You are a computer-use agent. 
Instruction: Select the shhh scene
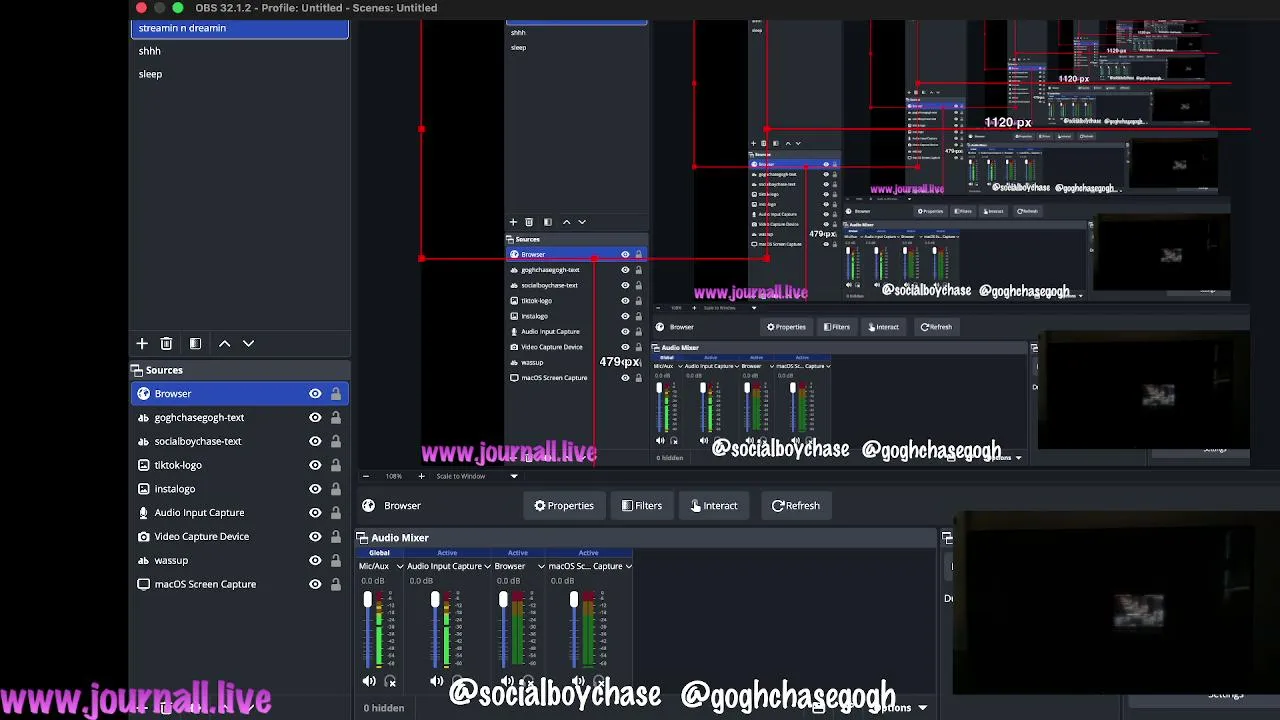pos(240,51)
